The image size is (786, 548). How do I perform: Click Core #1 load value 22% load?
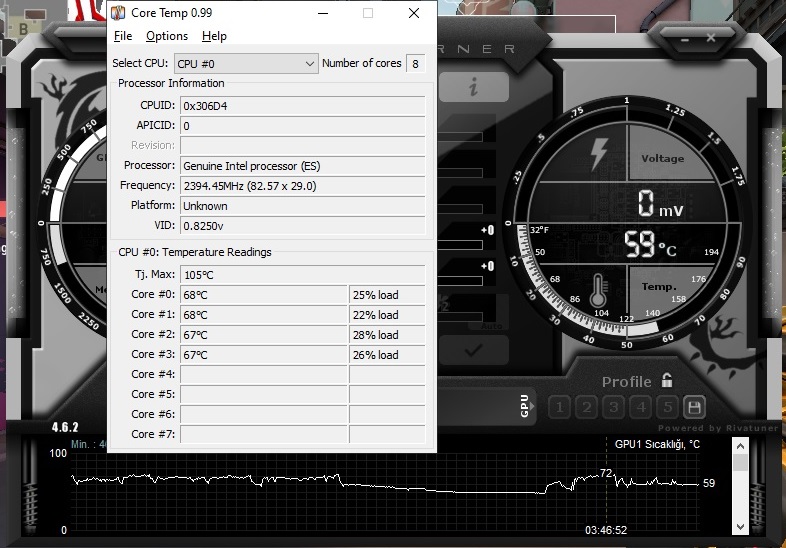point(387,315)
